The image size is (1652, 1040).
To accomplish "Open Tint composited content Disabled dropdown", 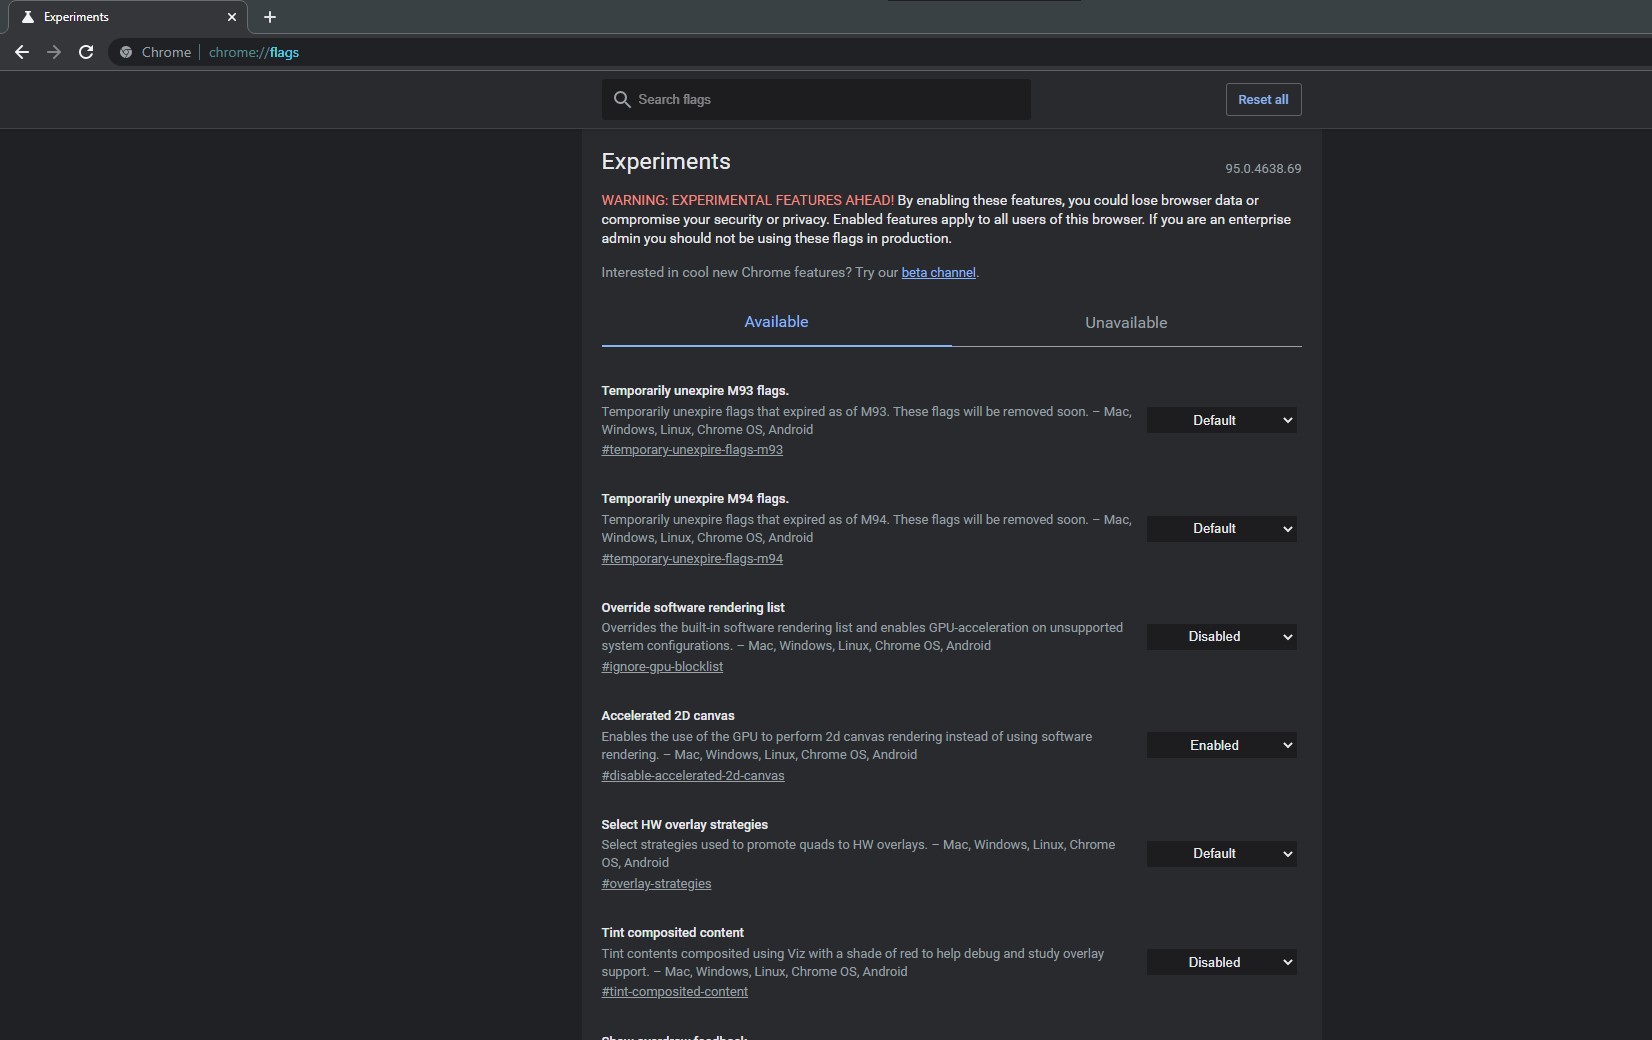I will (1221, 962).
